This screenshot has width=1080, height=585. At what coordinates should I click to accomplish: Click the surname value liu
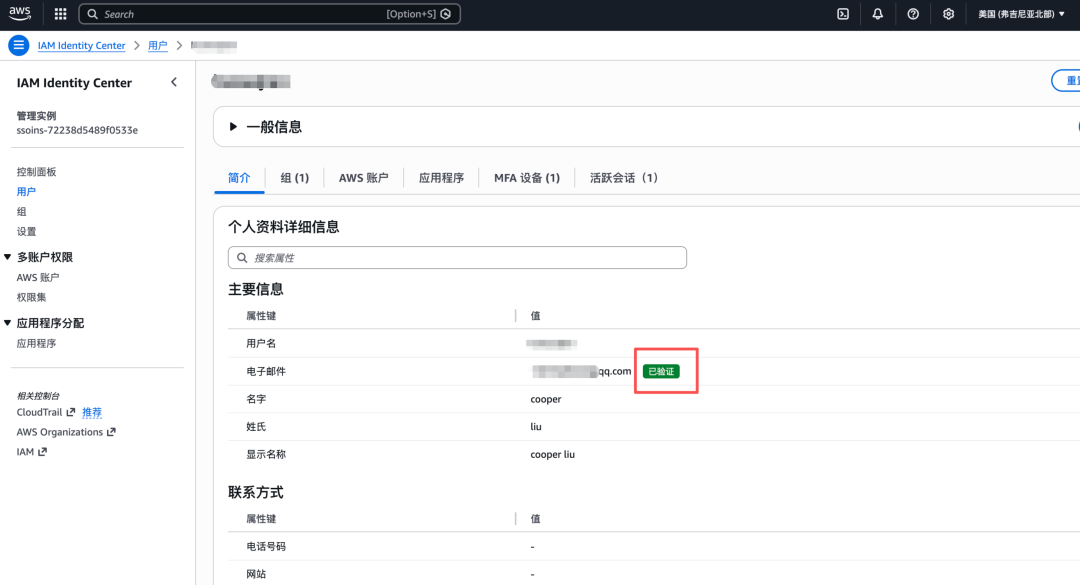tap(536, 427)
